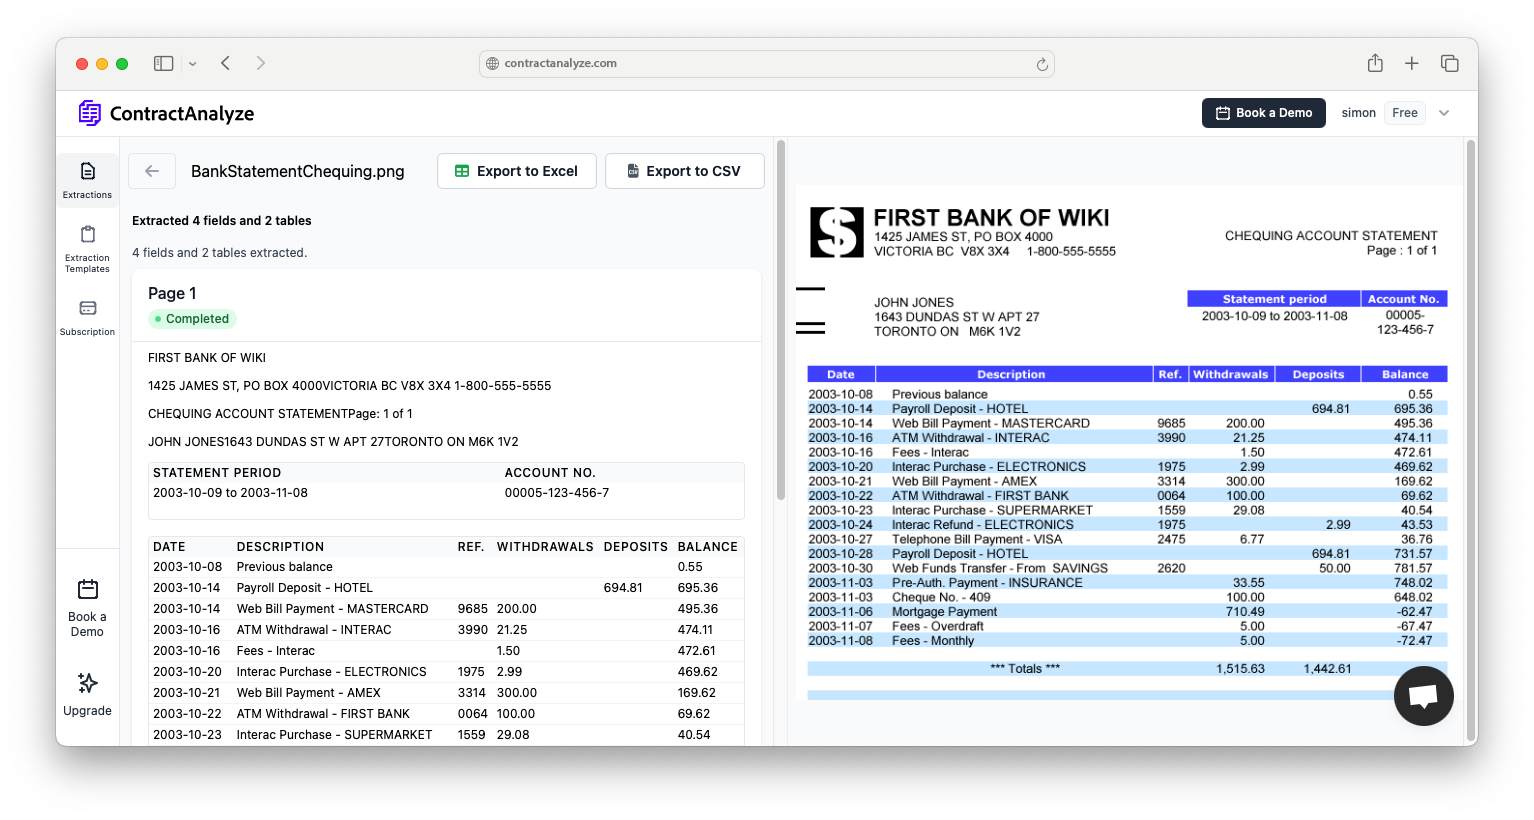The image size is (1534, 820).
Task: Show tab overview with the tabs icon
Action: [x=1449, y=62]
